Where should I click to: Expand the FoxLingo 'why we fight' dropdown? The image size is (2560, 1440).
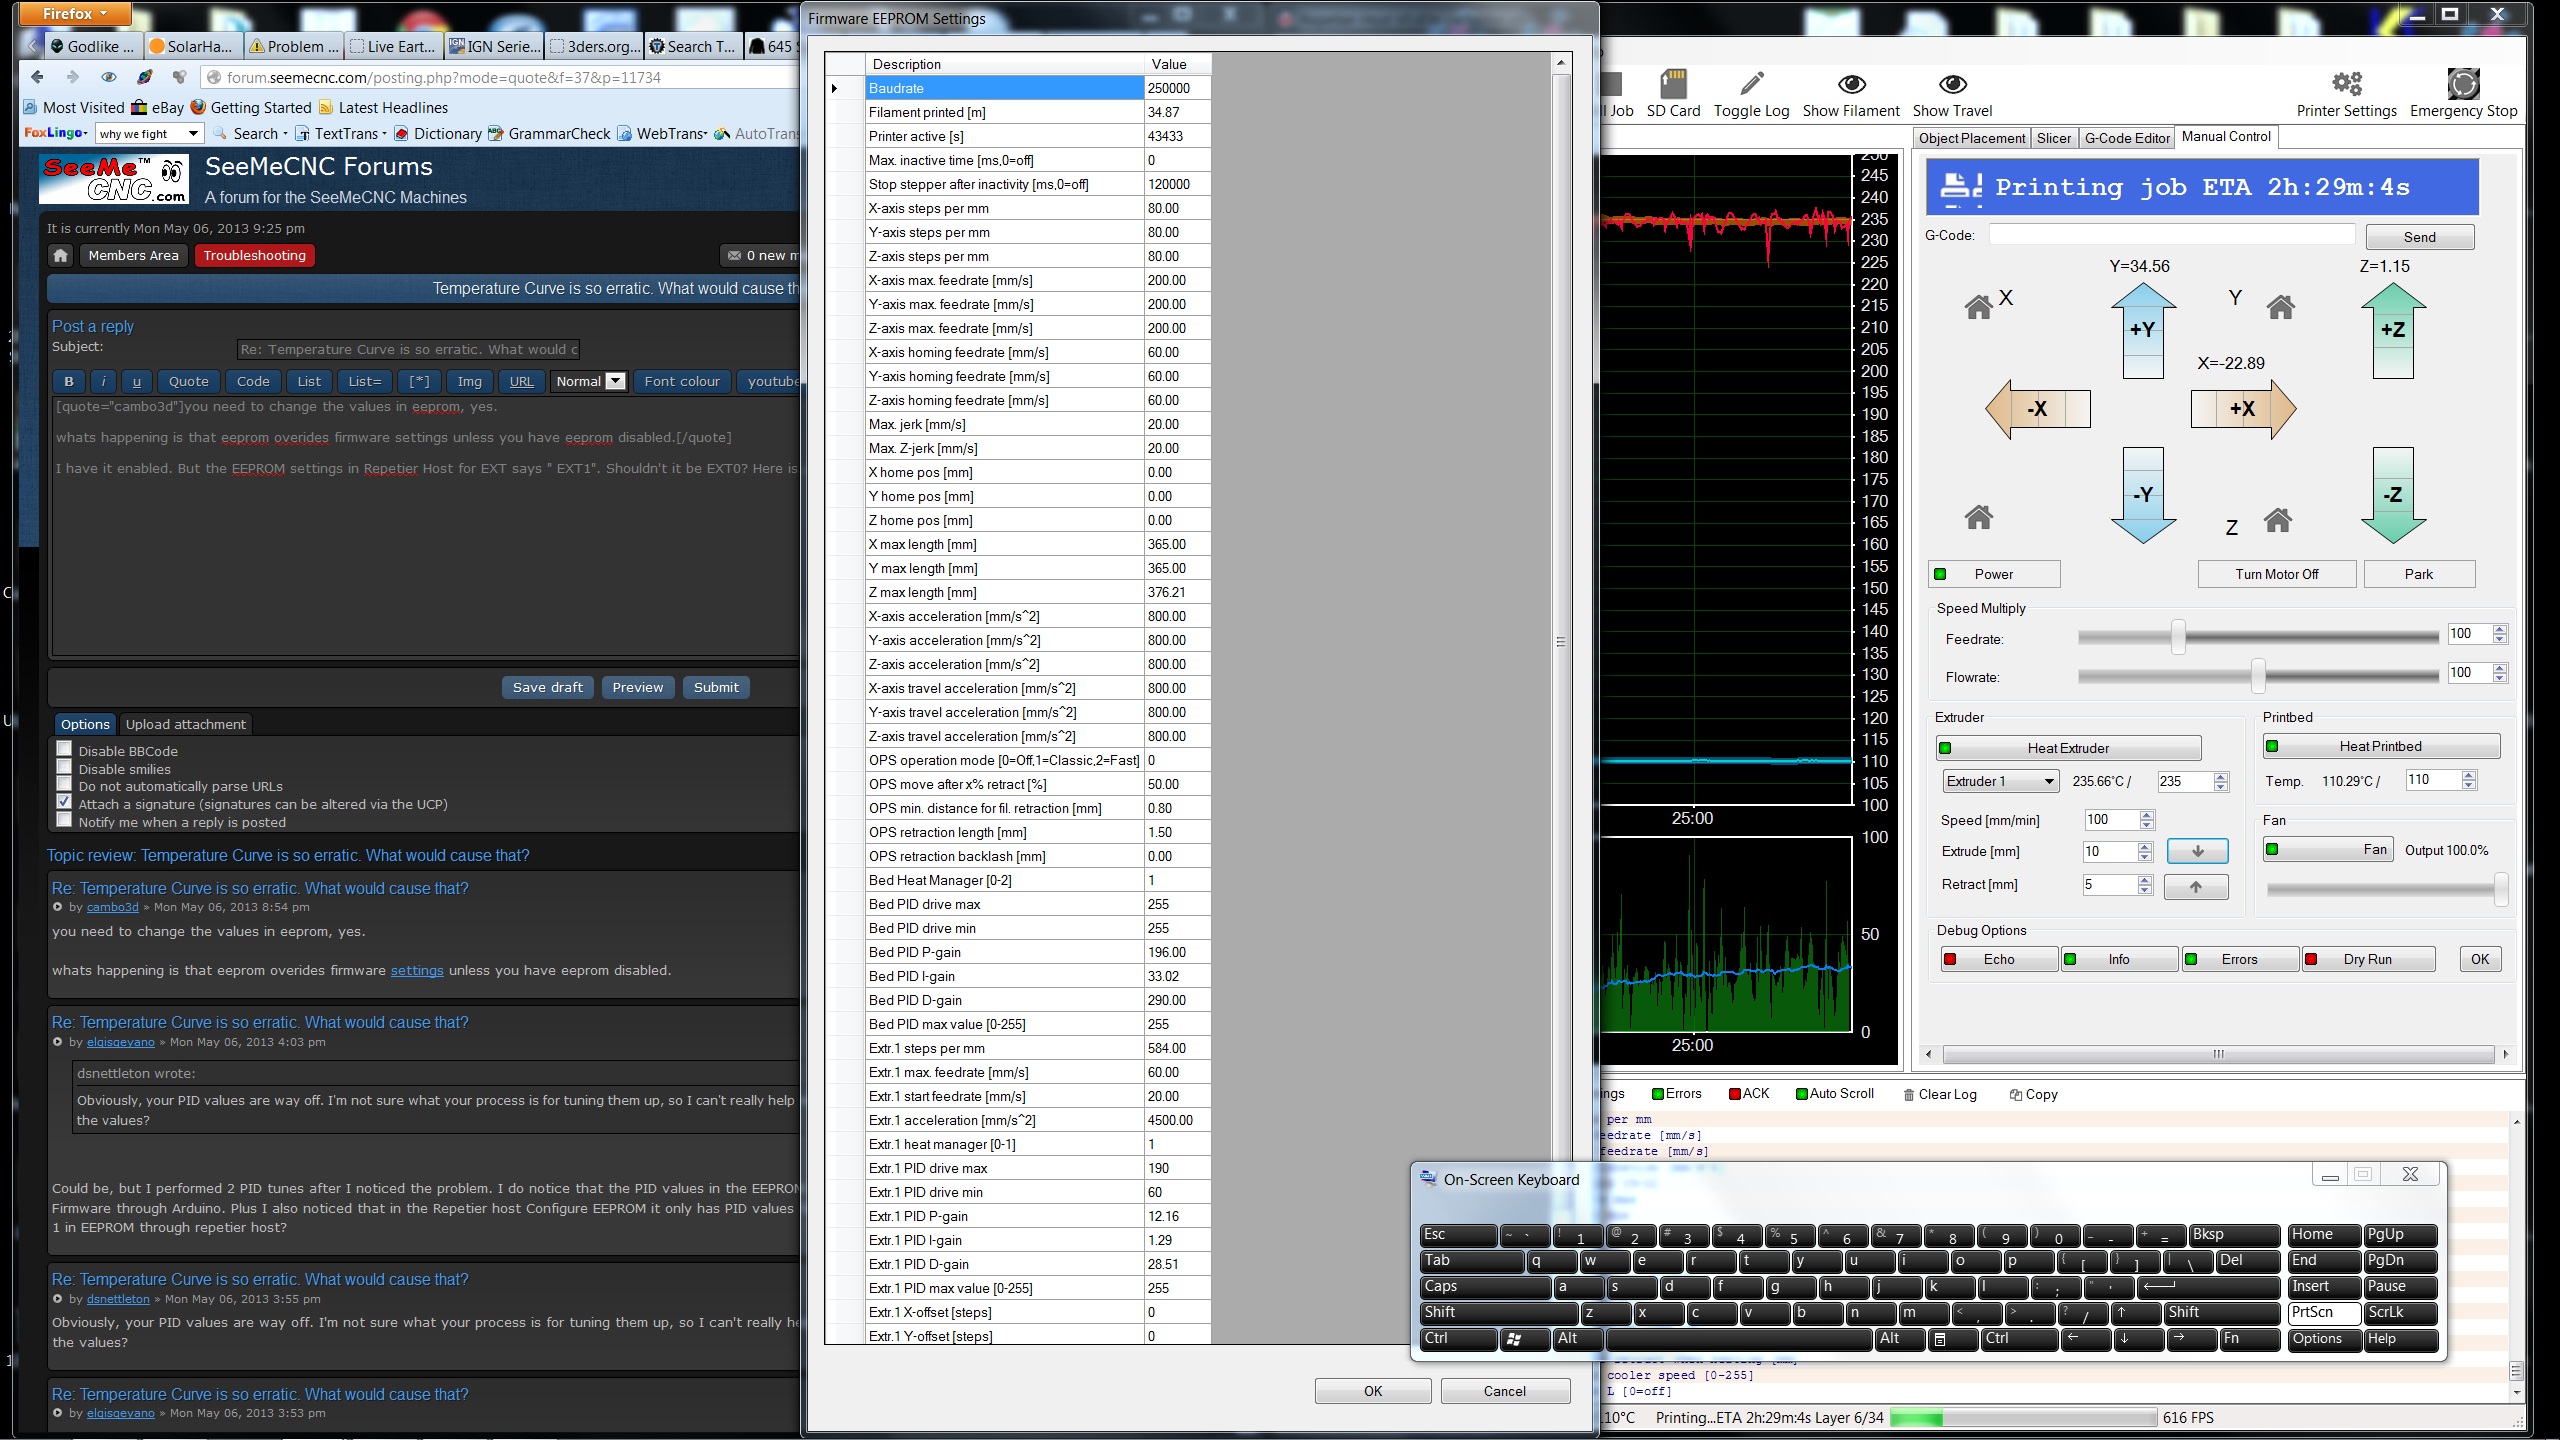[193, 134]
